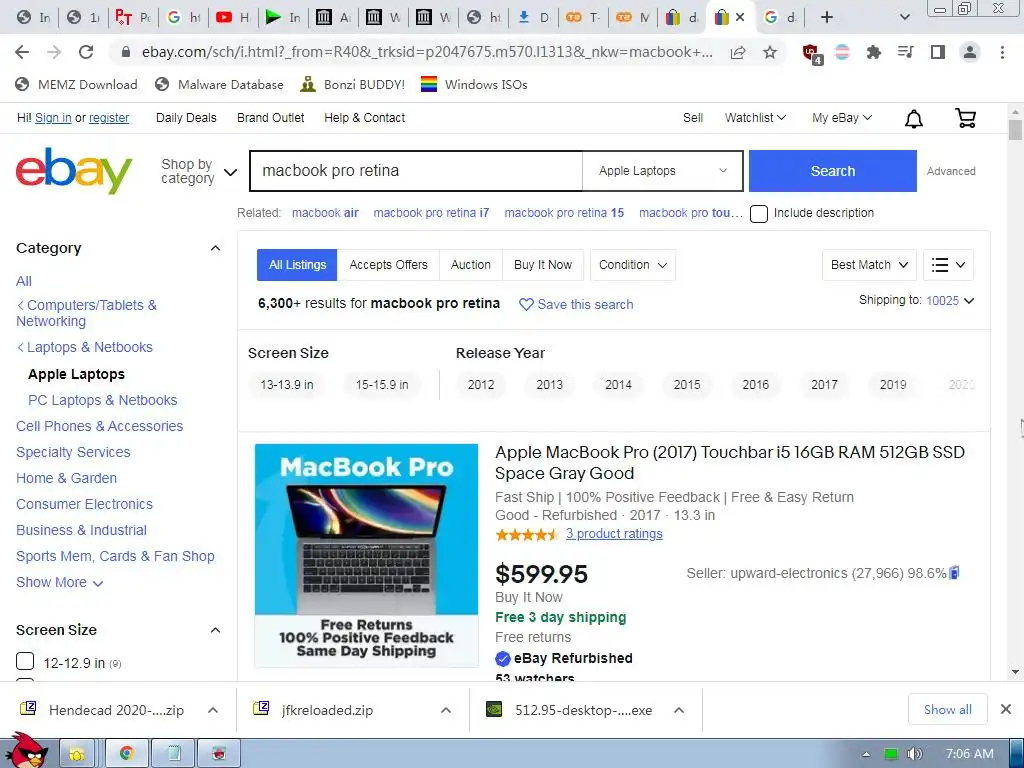Open 3 product ratings link
This screenshot has height=768, width=1024.
coord(614,534)
